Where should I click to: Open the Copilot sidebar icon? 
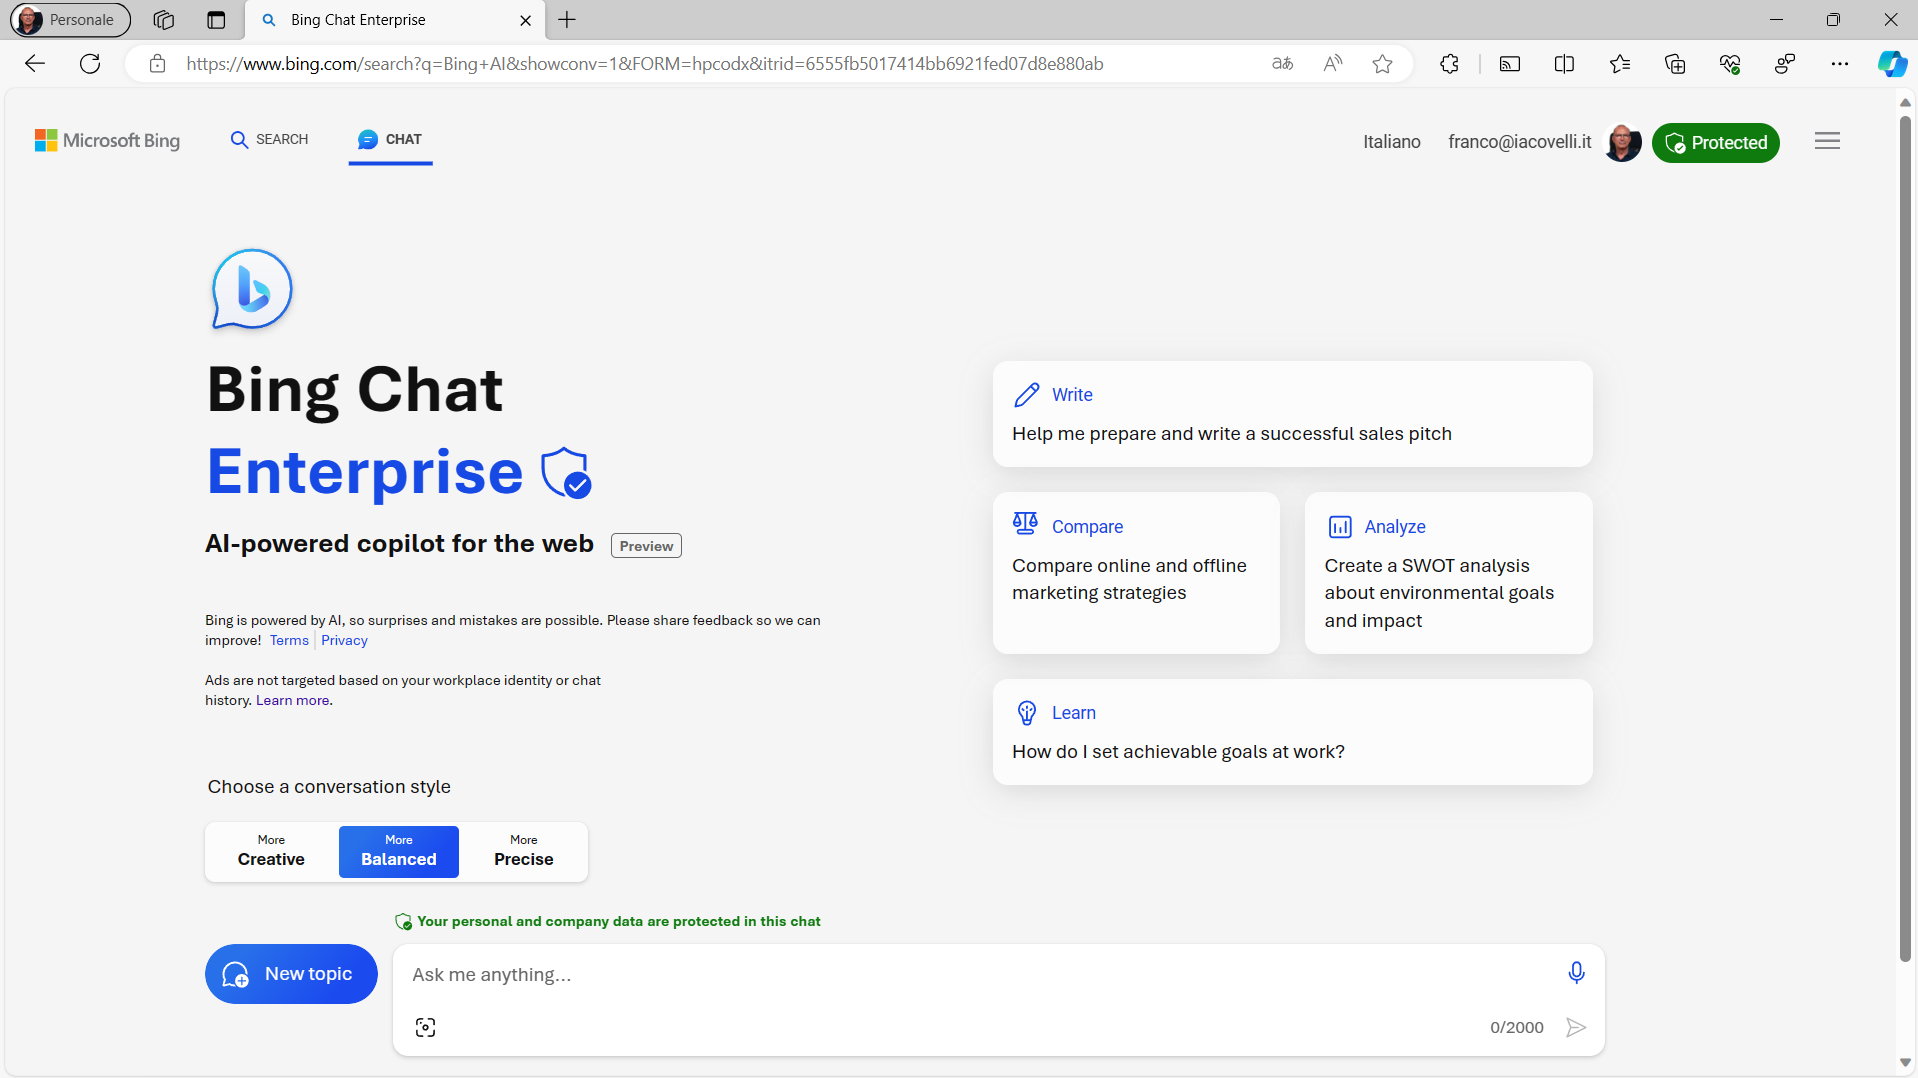1892,64
